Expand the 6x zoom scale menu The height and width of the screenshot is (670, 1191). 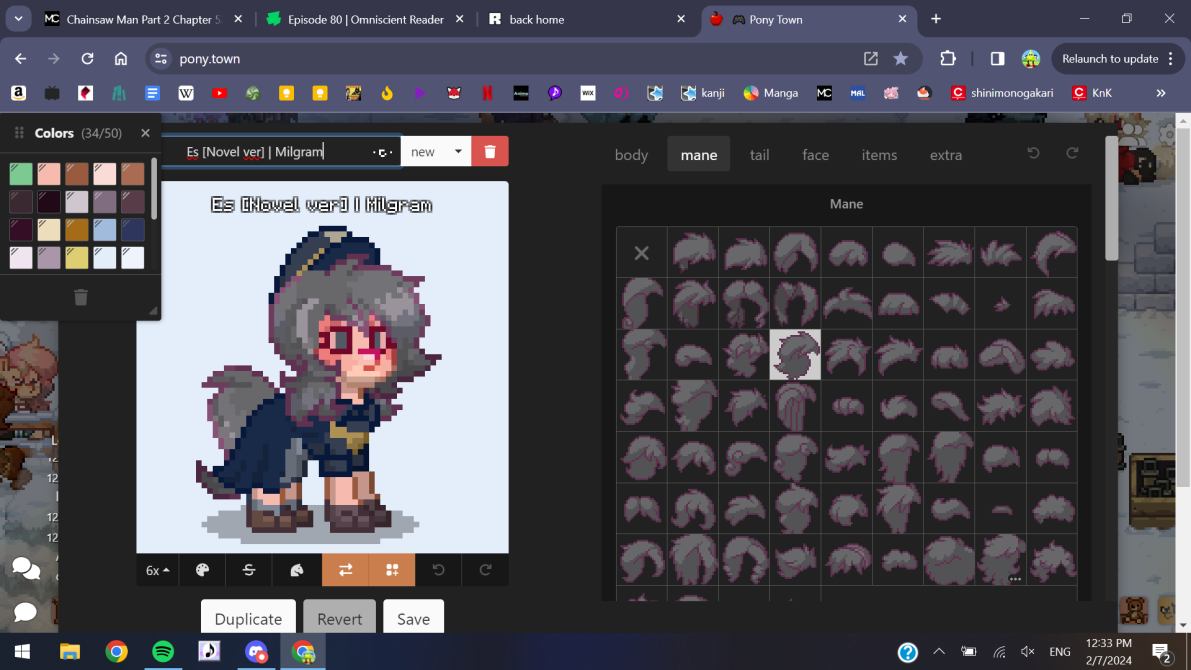(x=158, y=570)
